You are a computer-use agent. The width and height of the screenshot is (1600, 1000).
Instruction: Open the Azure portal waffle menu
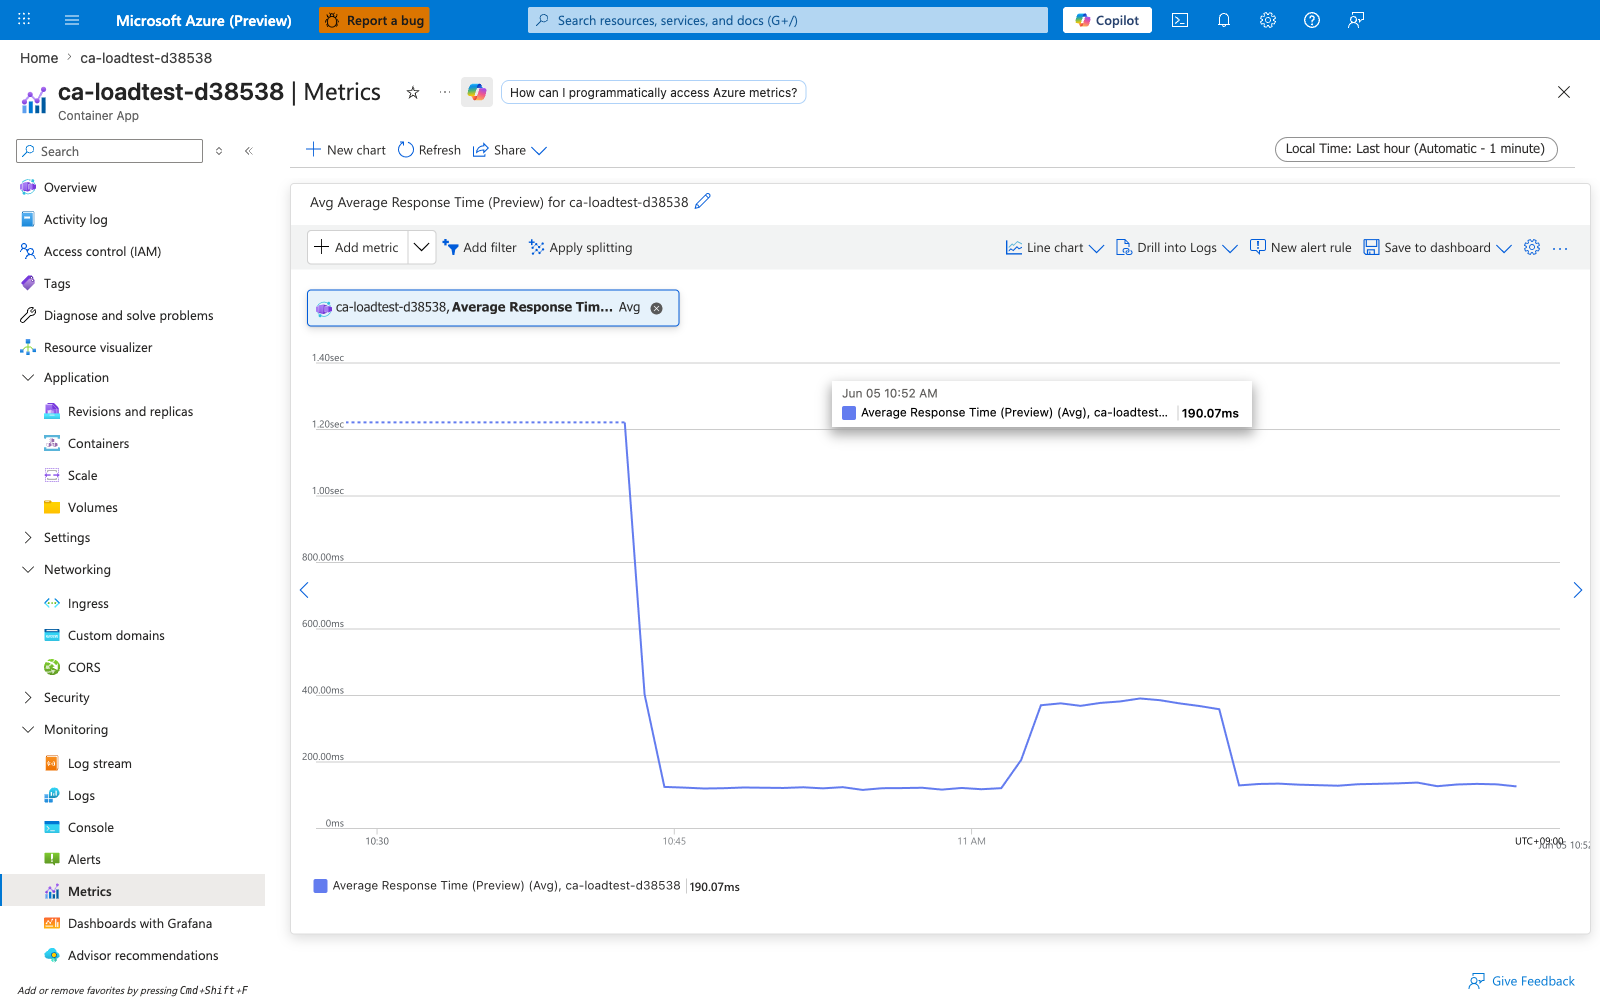tap(24, 19)
